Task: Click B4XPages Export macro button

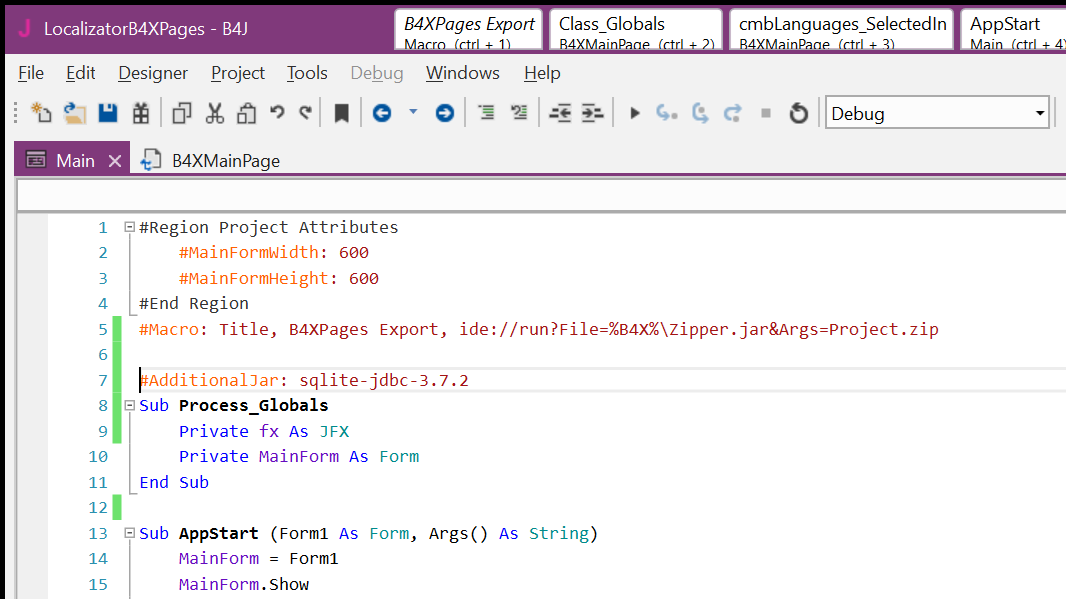Action: click(x=468, y=30)
